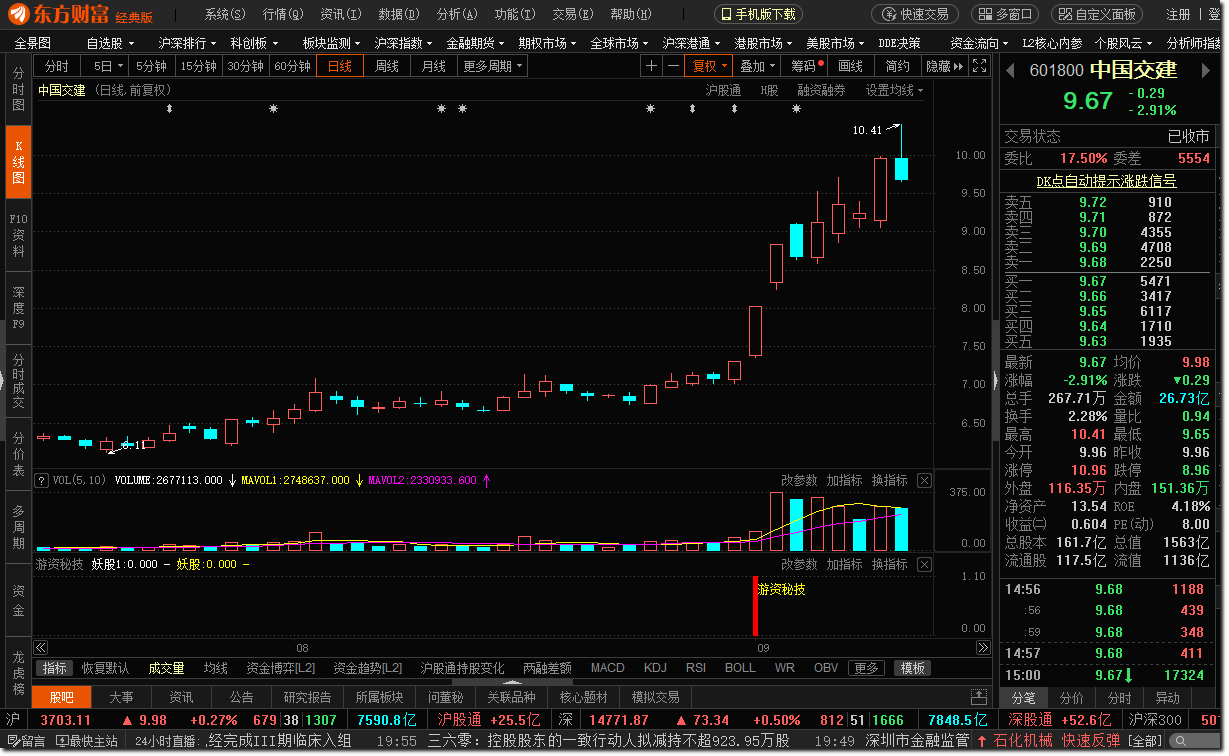This screenshot has height=756, width=1229.
Task: Expand the 沪深排行 ranking dropdown
Action: [x=187, y=44]
